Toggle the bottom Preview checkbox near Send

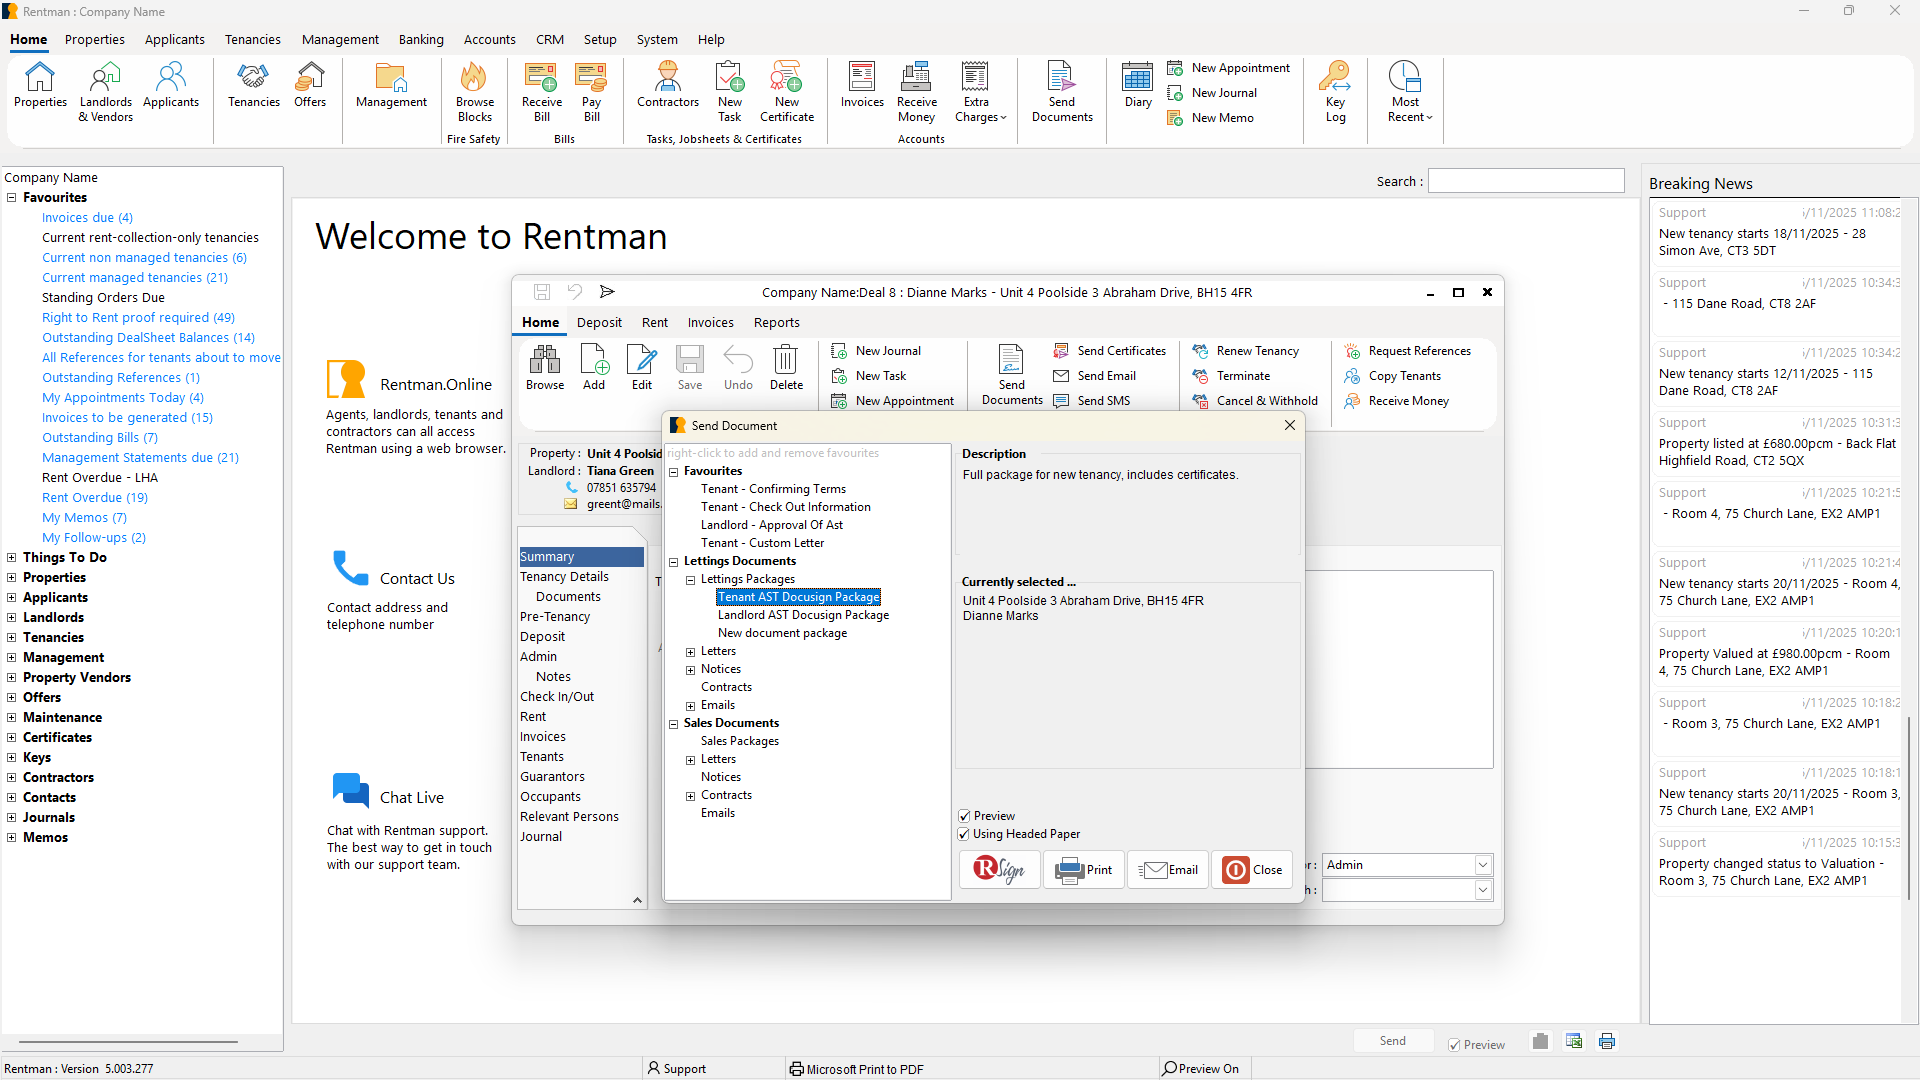coord(1455,1045)
